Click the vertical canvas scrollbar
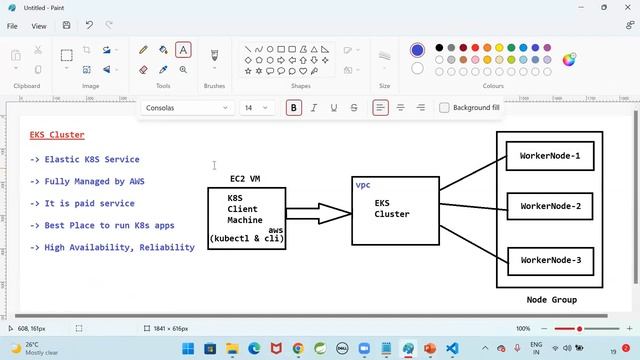This screenshot has width=640, height=360. pos(636,197)
